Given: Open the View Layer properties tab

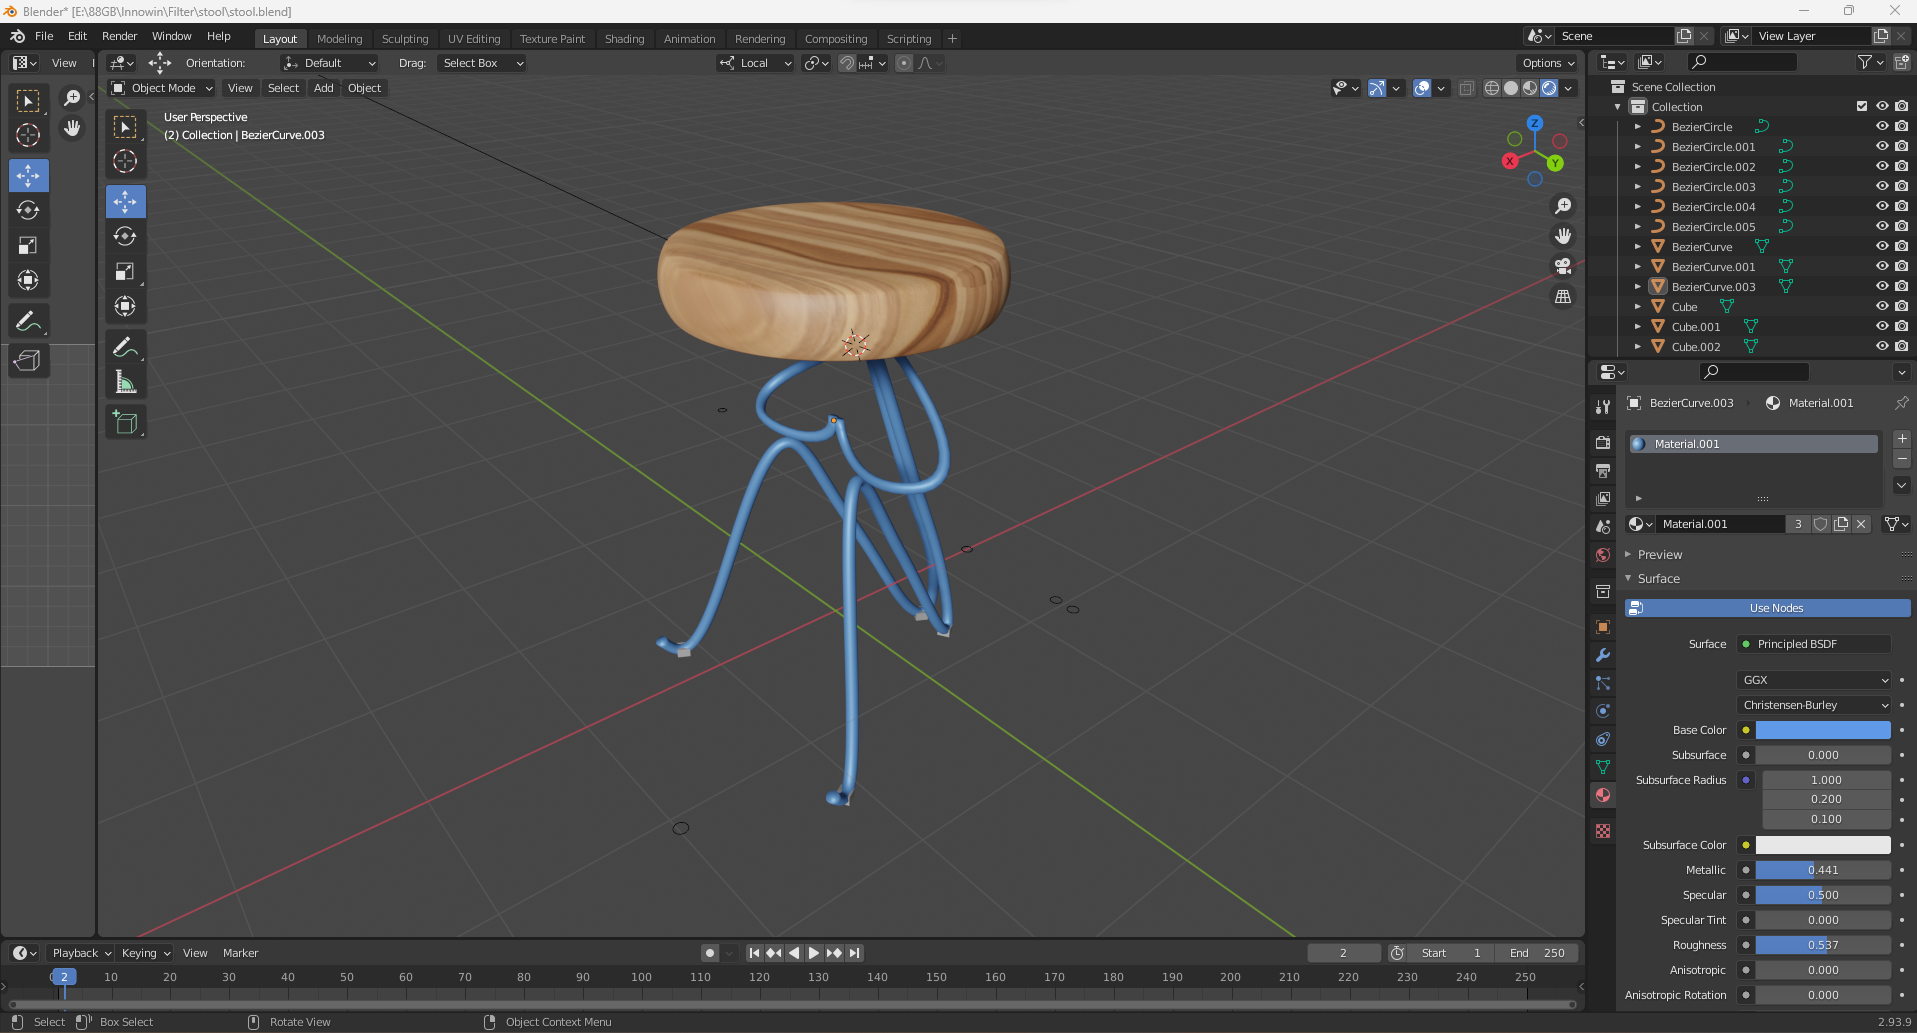Looking at the screenshot, I should (1603, 499).
